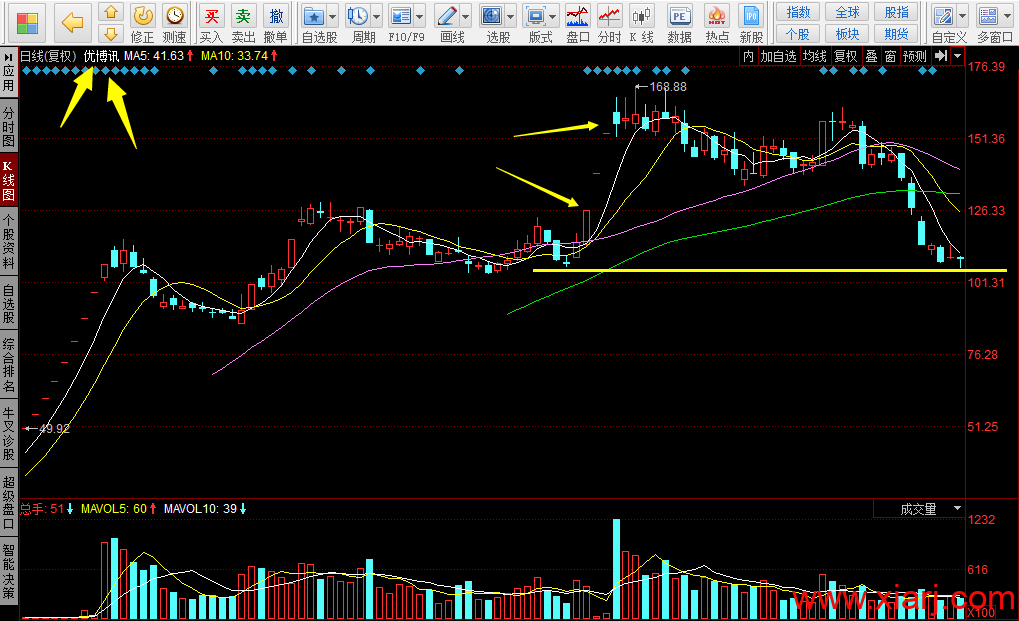Expand the F10/F9 dropdown arrow
Viewport: 1019px width, 621px height.
click(x=420, y=17)
